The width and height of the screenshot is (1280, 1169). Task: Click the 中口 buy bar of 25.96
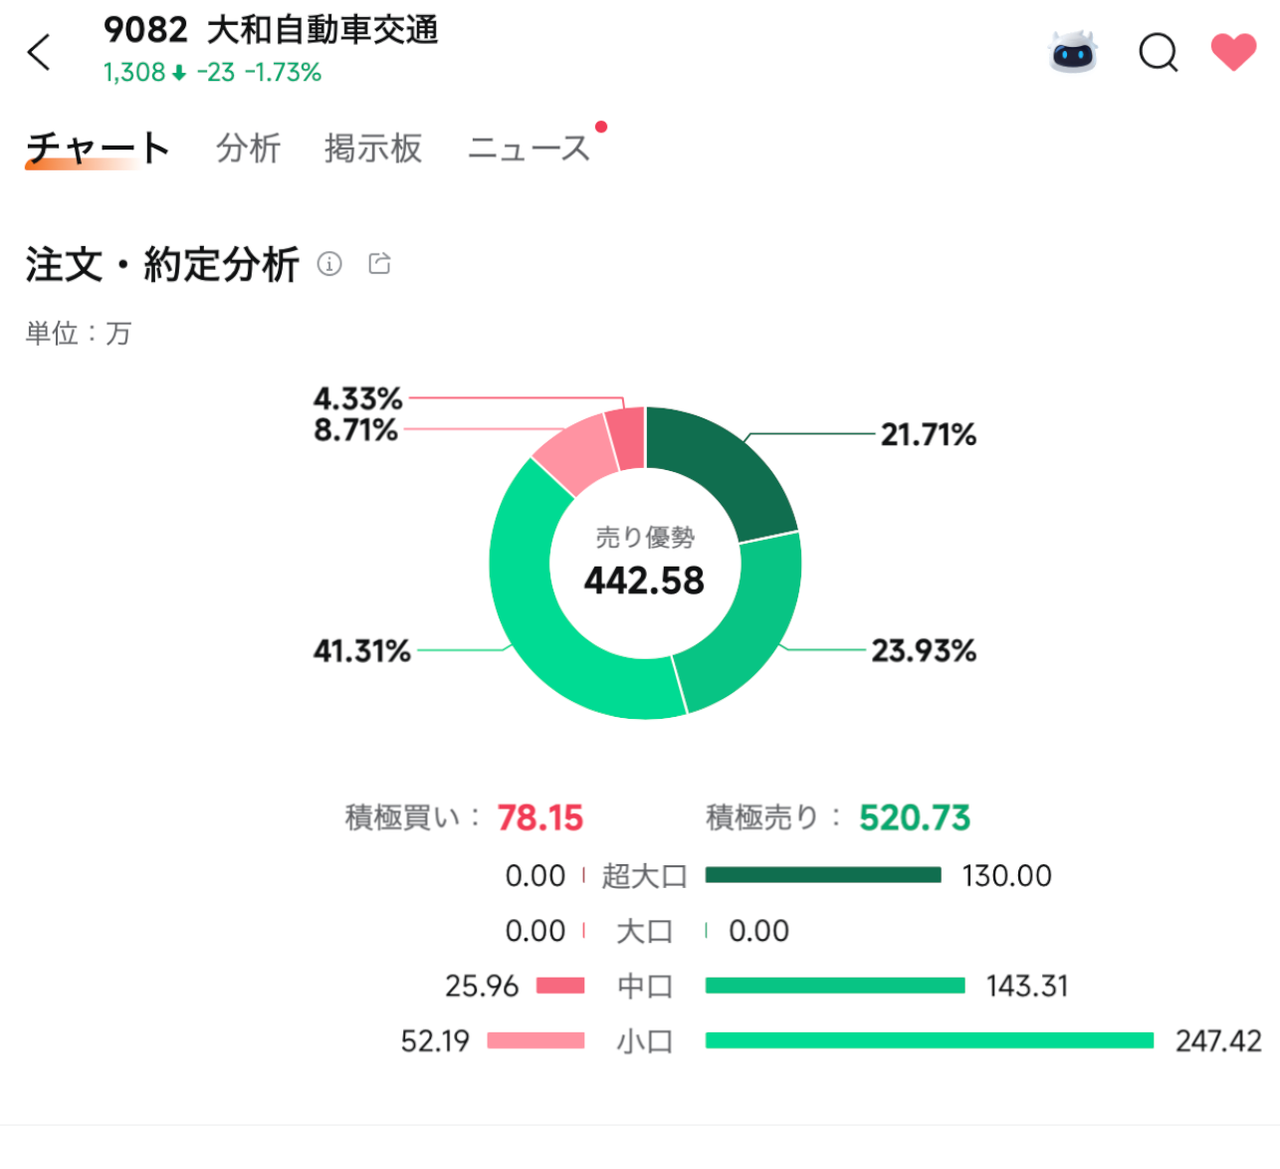pos(560,986)
